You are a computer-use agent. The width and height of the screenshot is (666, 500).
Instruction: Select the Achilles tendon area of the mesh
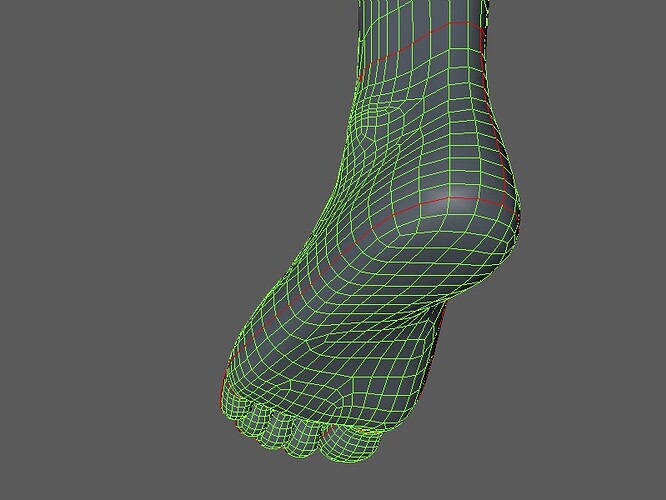493,106
